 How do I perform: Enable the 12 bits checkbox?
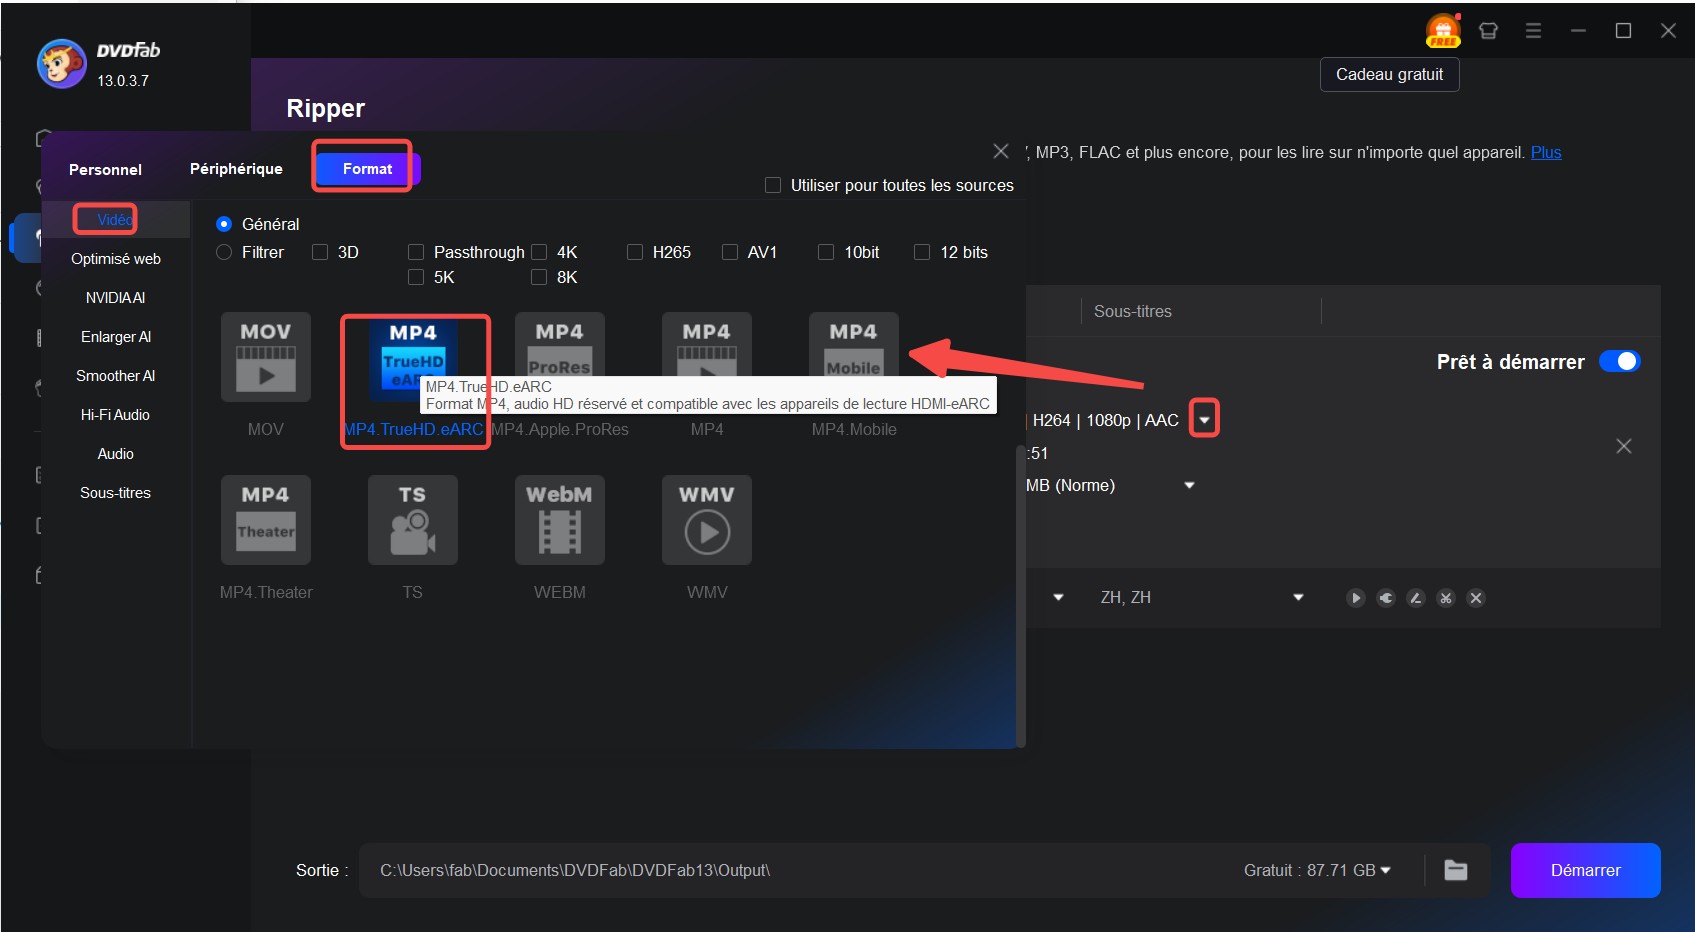pyautogui.click(x=922, y=252)
